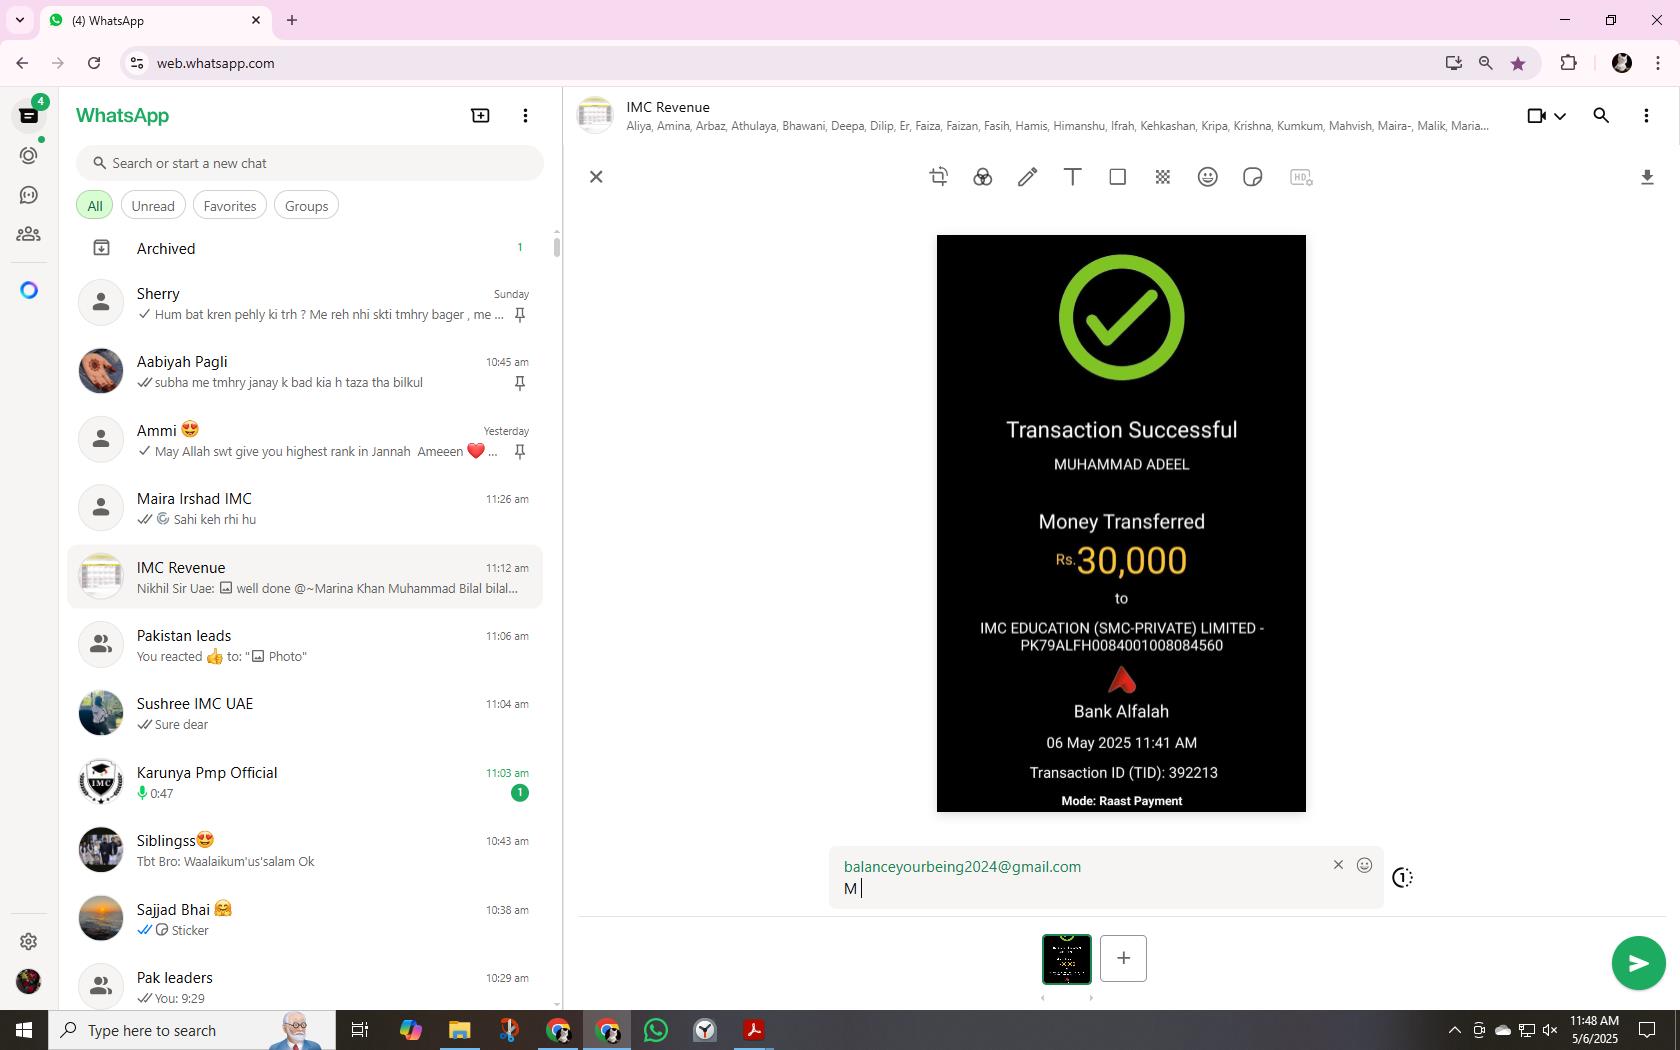This screenshot has height=1050, width=1680.
Task: Open the Archived chats
Action: click(x=305, y=248)
